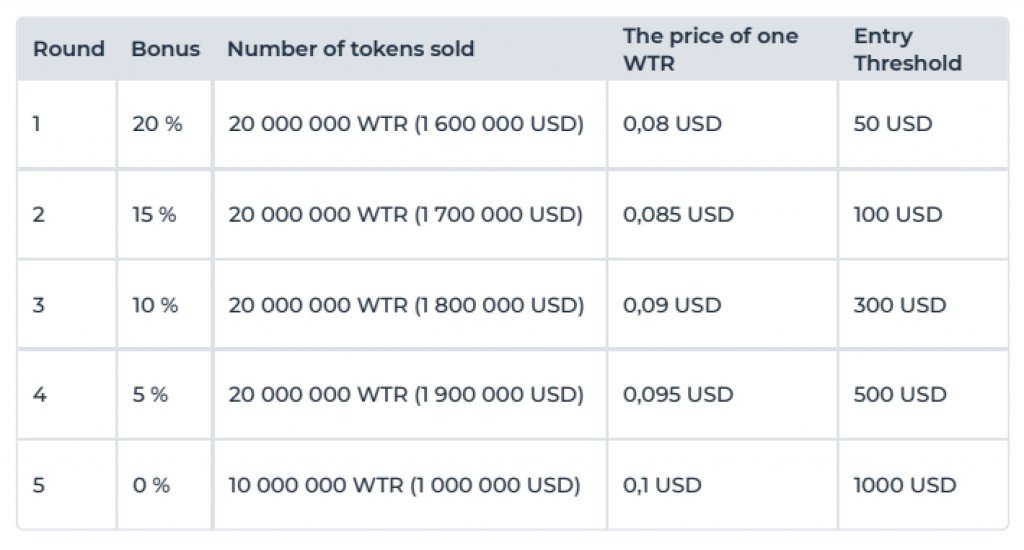Select the 1 700 000 USD tokens cell
This screenshot has height=550, width=1024.
click(405, 215)
